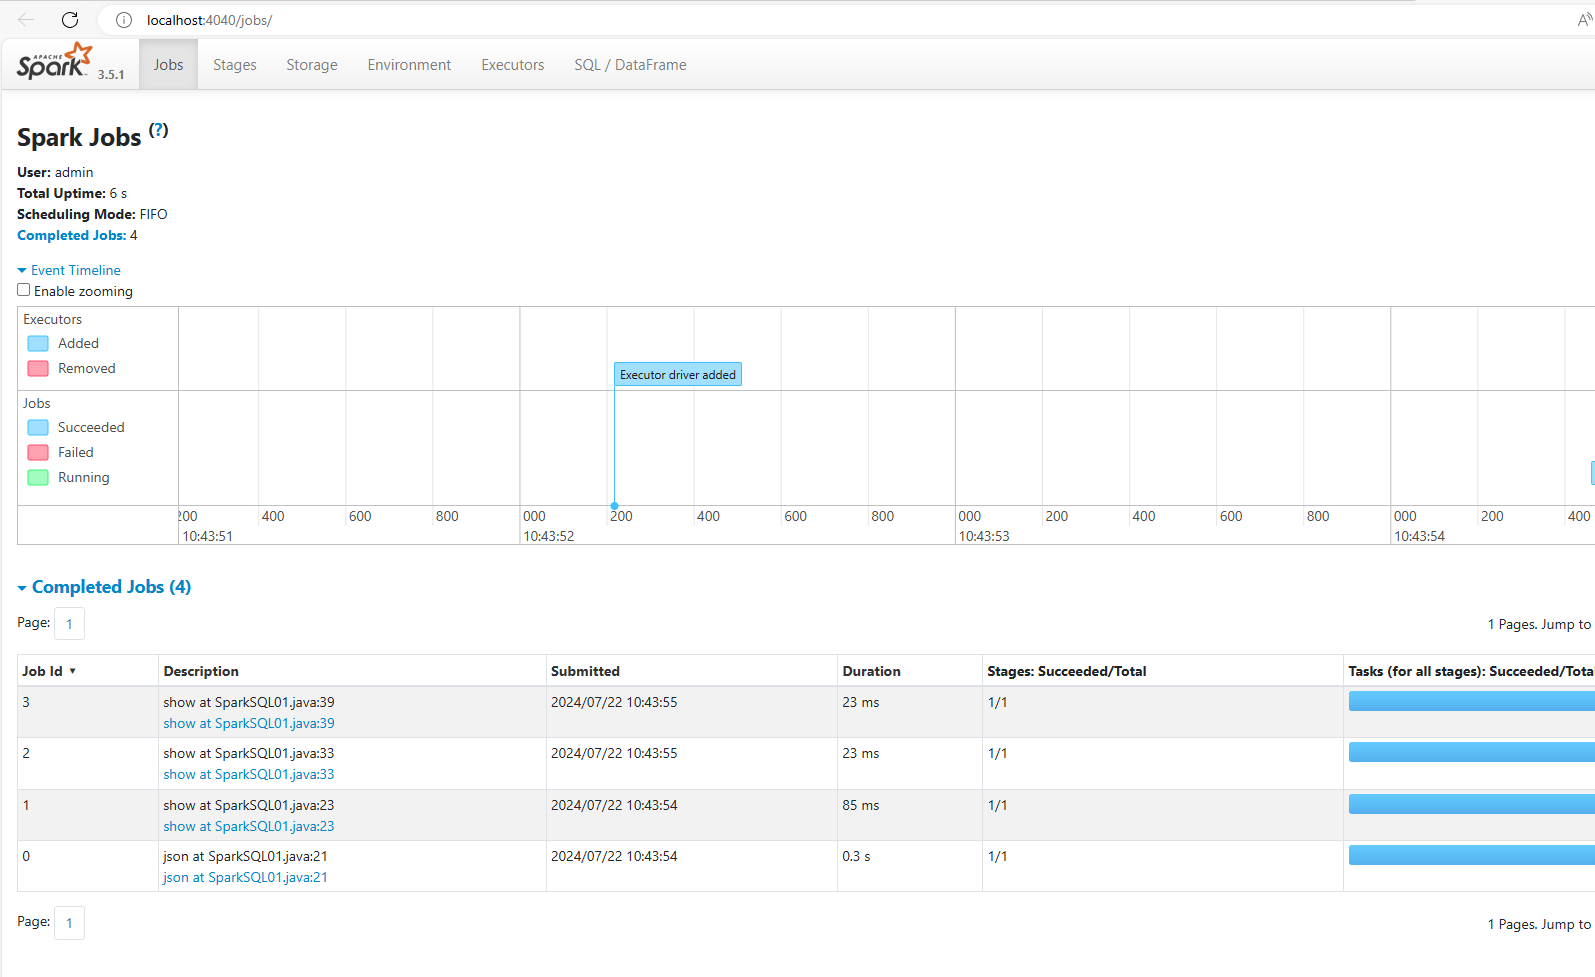The image size is (1595, 977).
Task: Reload the page with browser refresh icon
Action: [70, 20]
